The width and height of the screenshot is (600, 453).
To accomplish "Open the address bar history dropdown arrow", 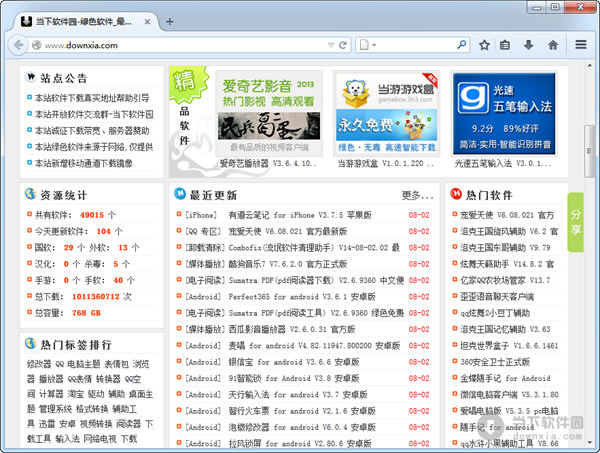I will (x=331, y=45).
